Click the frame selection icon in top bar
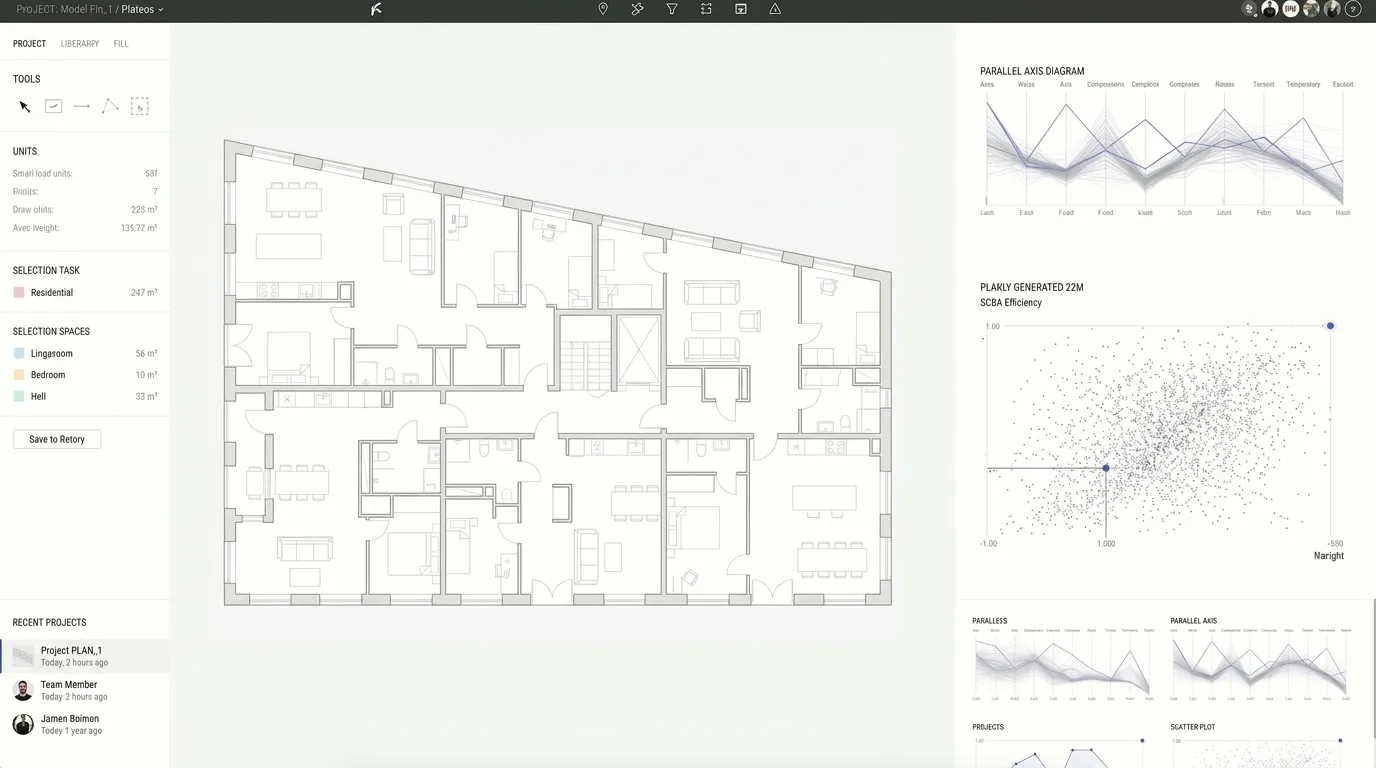Image resolution: width=1376 pixels, height=768 pixels. pos(706,9)
